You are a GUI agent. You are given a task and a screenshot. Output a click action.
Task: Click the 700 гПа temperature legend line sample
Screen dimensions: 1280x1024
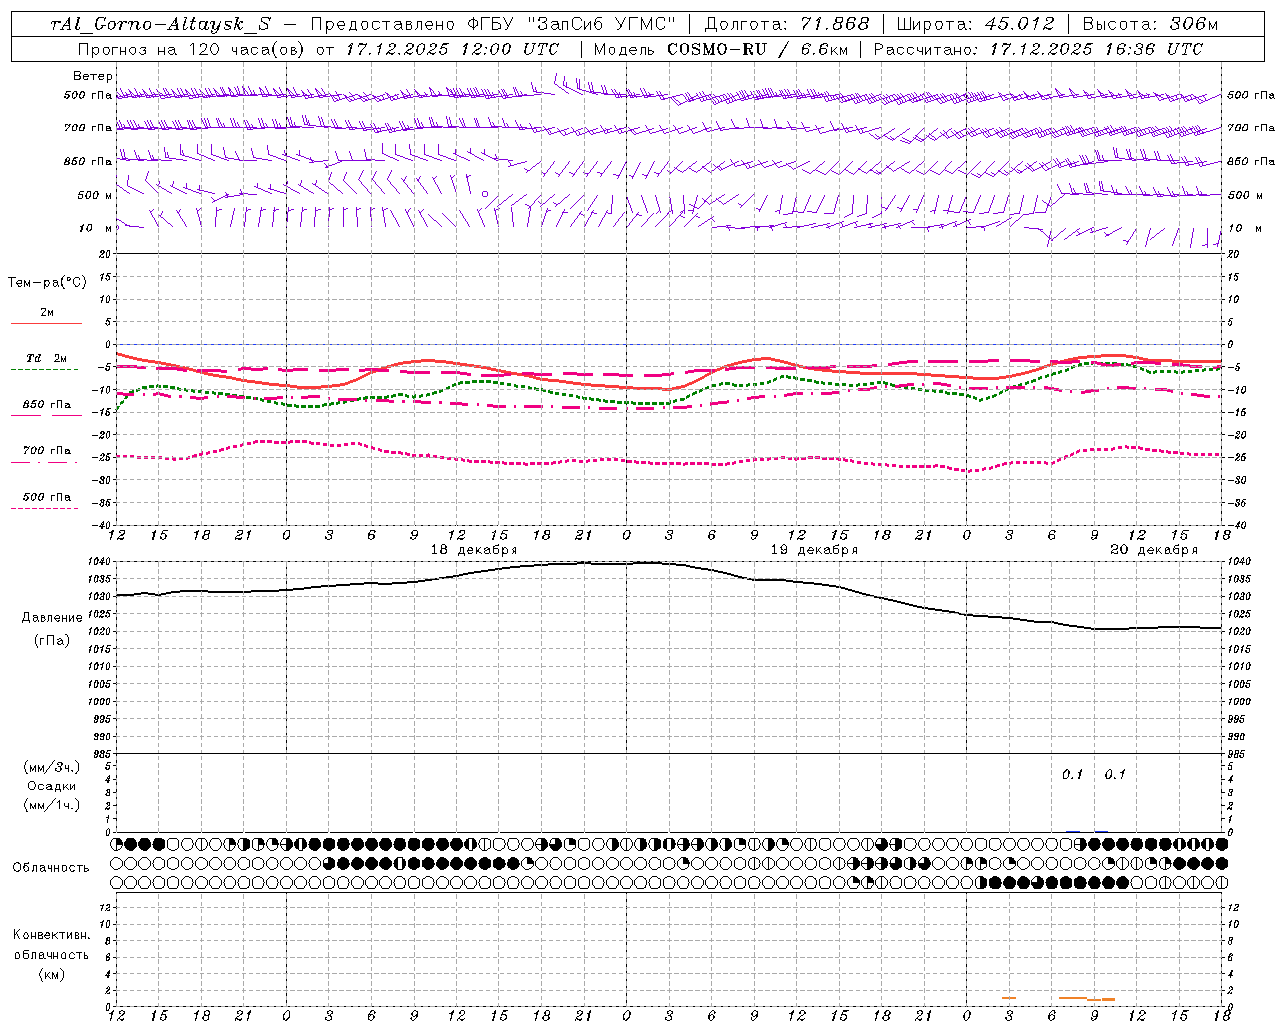(x=47, y=462)
